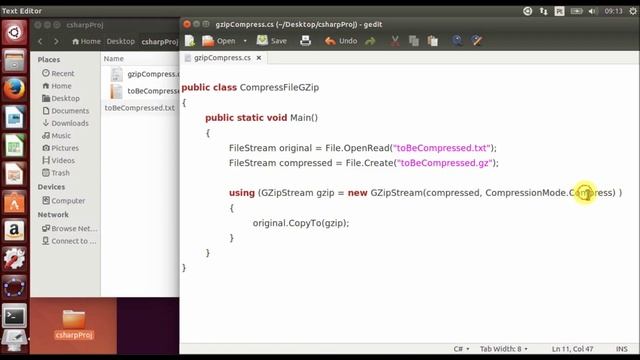Click the INS insert mode indicator
This screenshot has height=360, width=640.
click(622, 349)
